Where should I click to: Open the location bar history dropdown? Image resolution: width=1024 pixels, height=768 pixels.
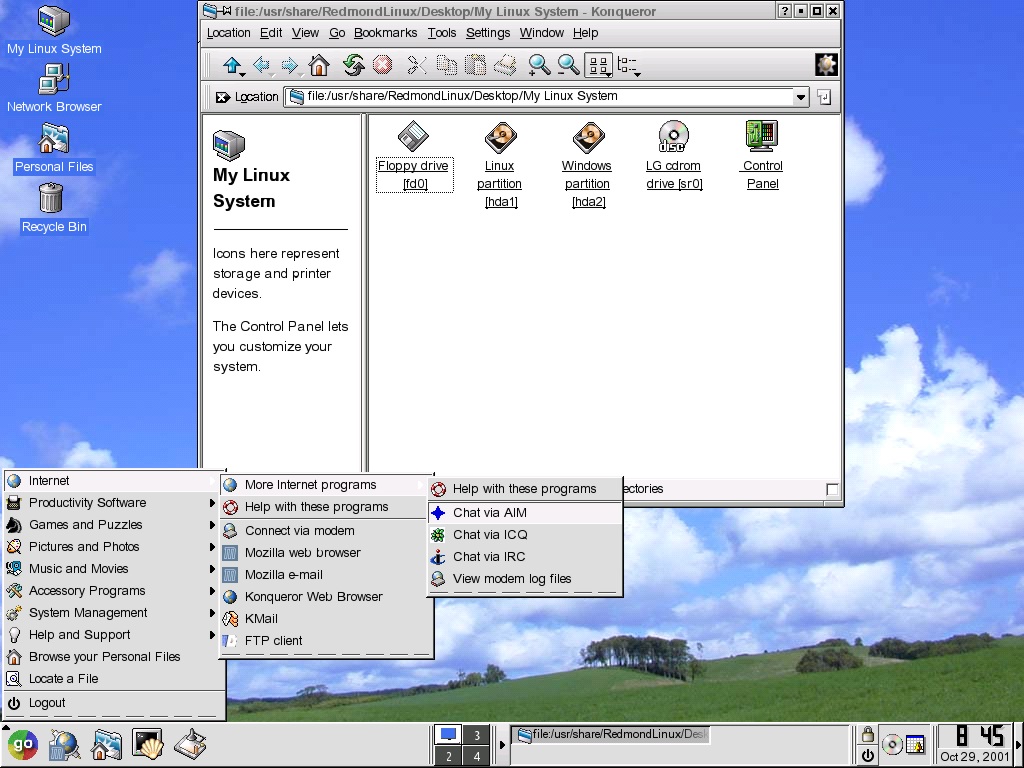[801, 97]
